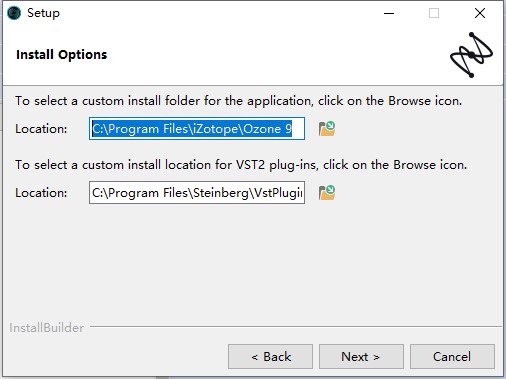The height and width of the screenshot is (379, 506).
Task: Click the Location label for the application folder
Action: (41, 129)
